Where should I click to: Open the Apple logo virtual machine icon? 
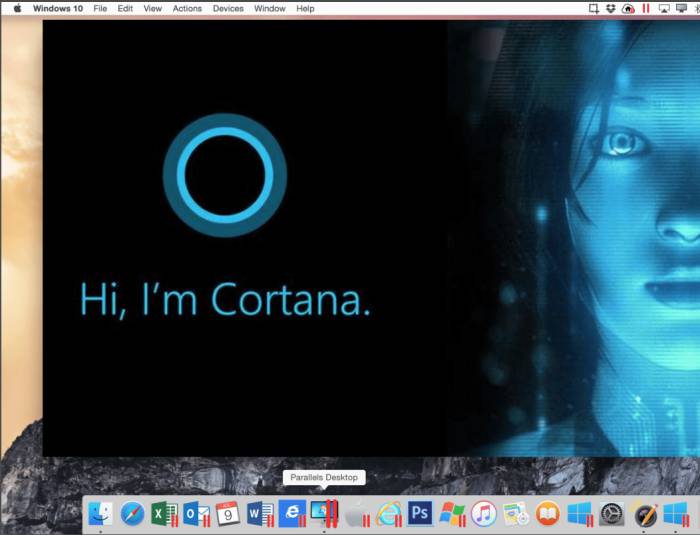[357, 514]
